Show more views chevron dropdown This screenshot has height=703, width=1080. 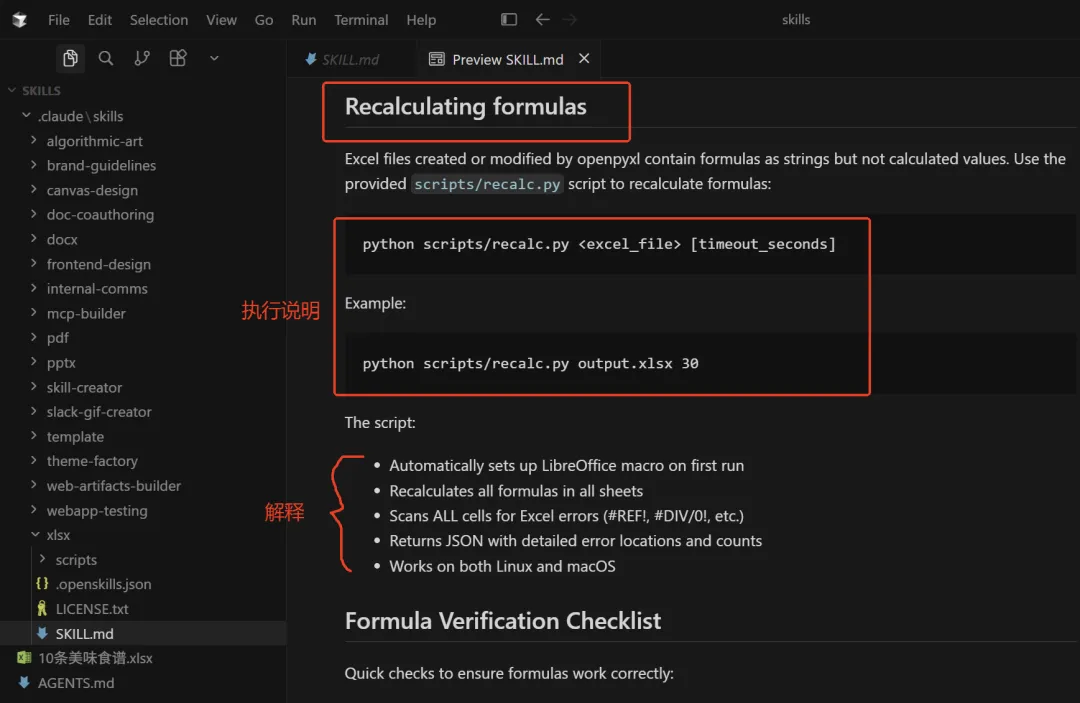tap(214, 59)
